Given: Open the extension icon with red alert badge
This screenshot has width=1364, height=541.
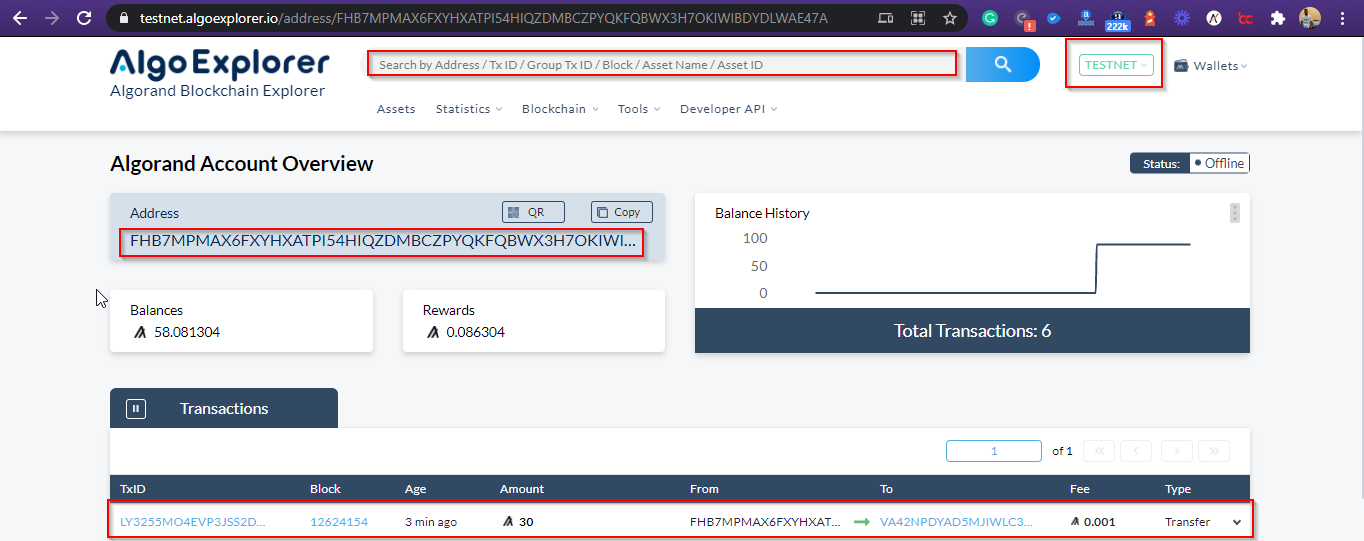Looking at the screenshot, I should tap(1022, 19).
